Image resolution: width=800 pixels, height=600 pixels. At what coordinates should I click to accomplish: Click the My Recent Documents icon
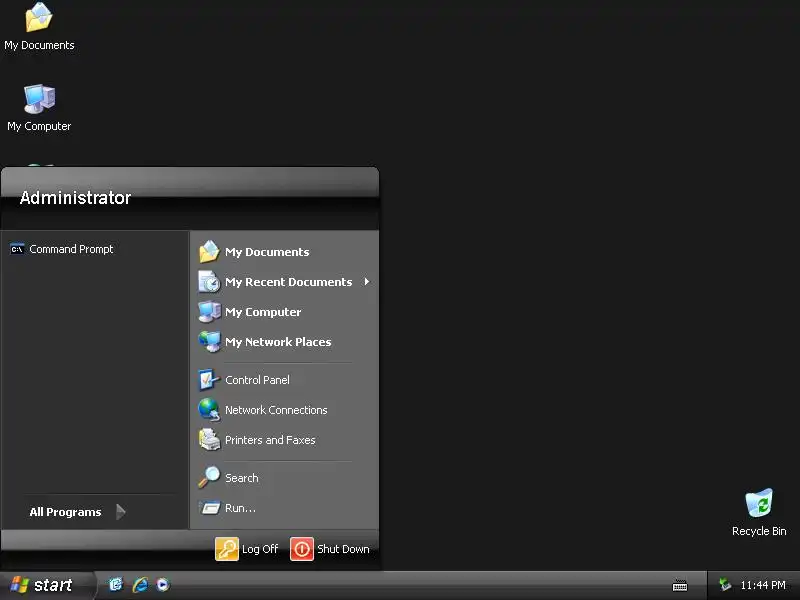point(209,282)
